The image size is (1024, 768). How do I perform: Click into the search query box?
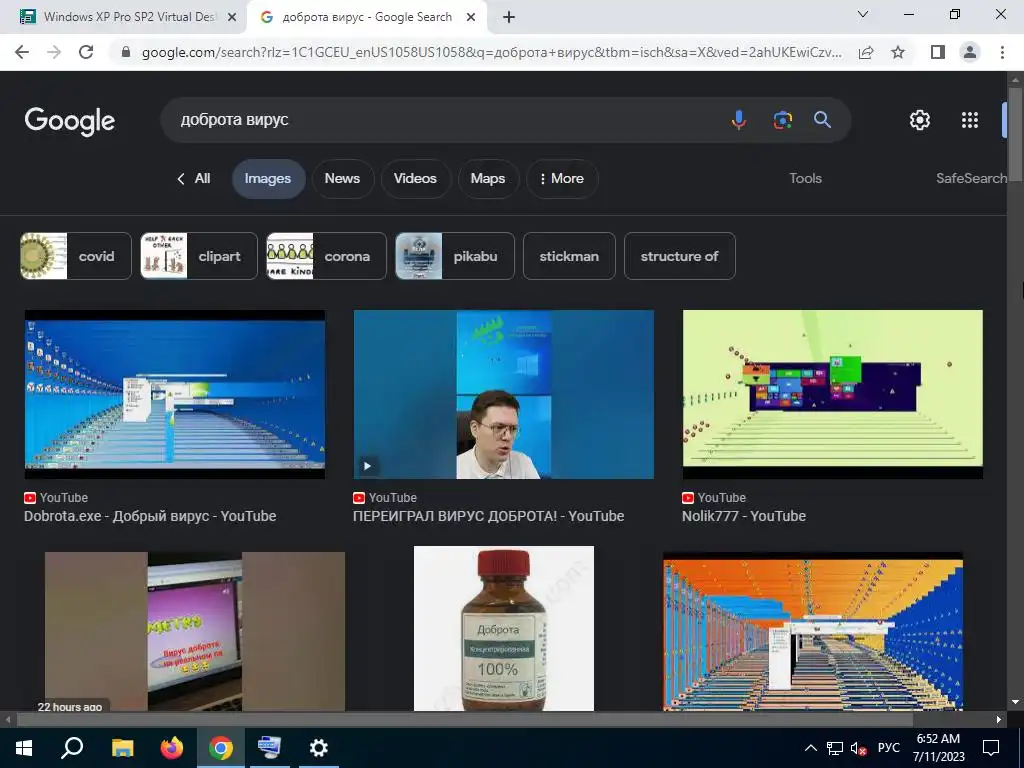click(444, 120)
